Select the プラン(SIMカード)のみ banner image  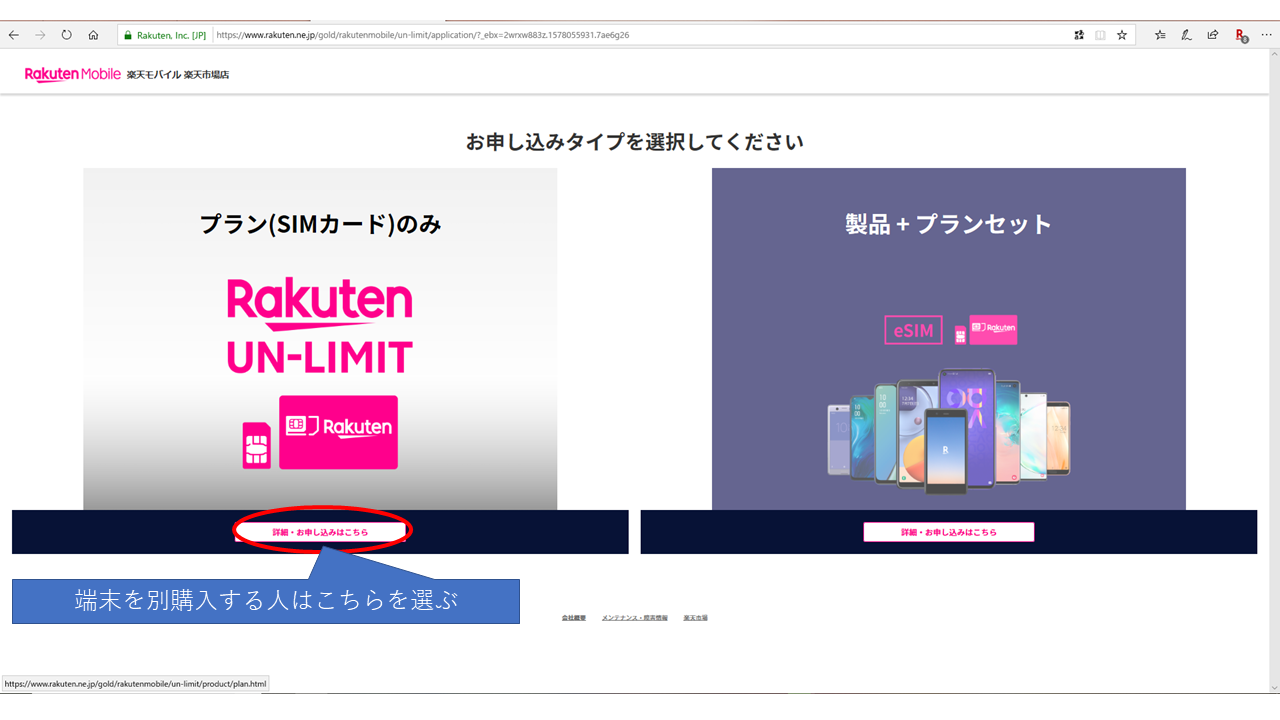[x=320, y=339]
